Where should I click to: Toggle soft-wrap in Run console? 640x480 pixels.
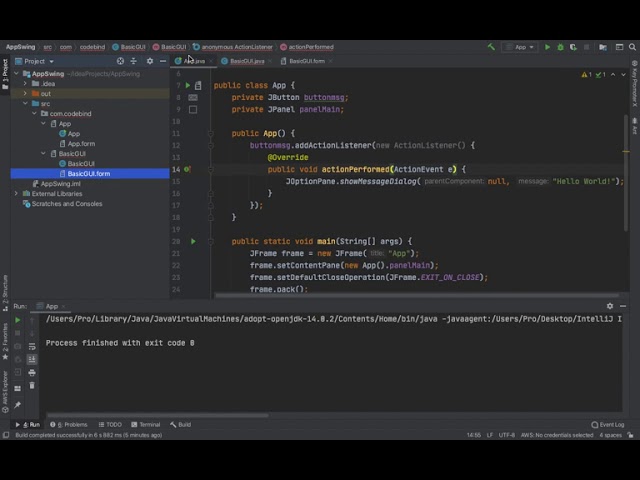click(32, 347)
